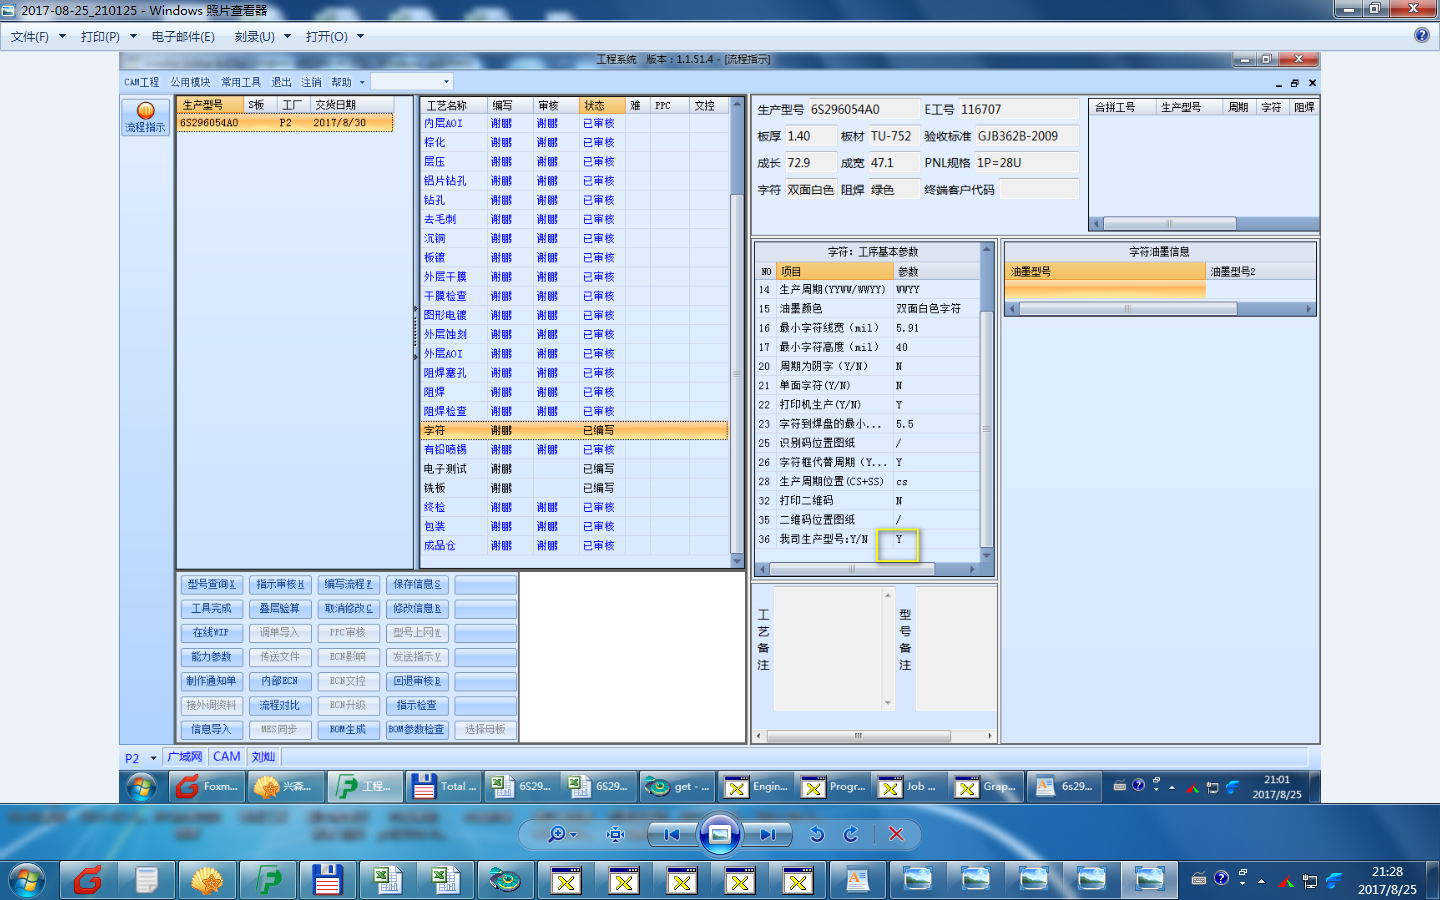Click the 状态 column header in the process table
This screenshot has height=900, width=1440.
point(603,105)
